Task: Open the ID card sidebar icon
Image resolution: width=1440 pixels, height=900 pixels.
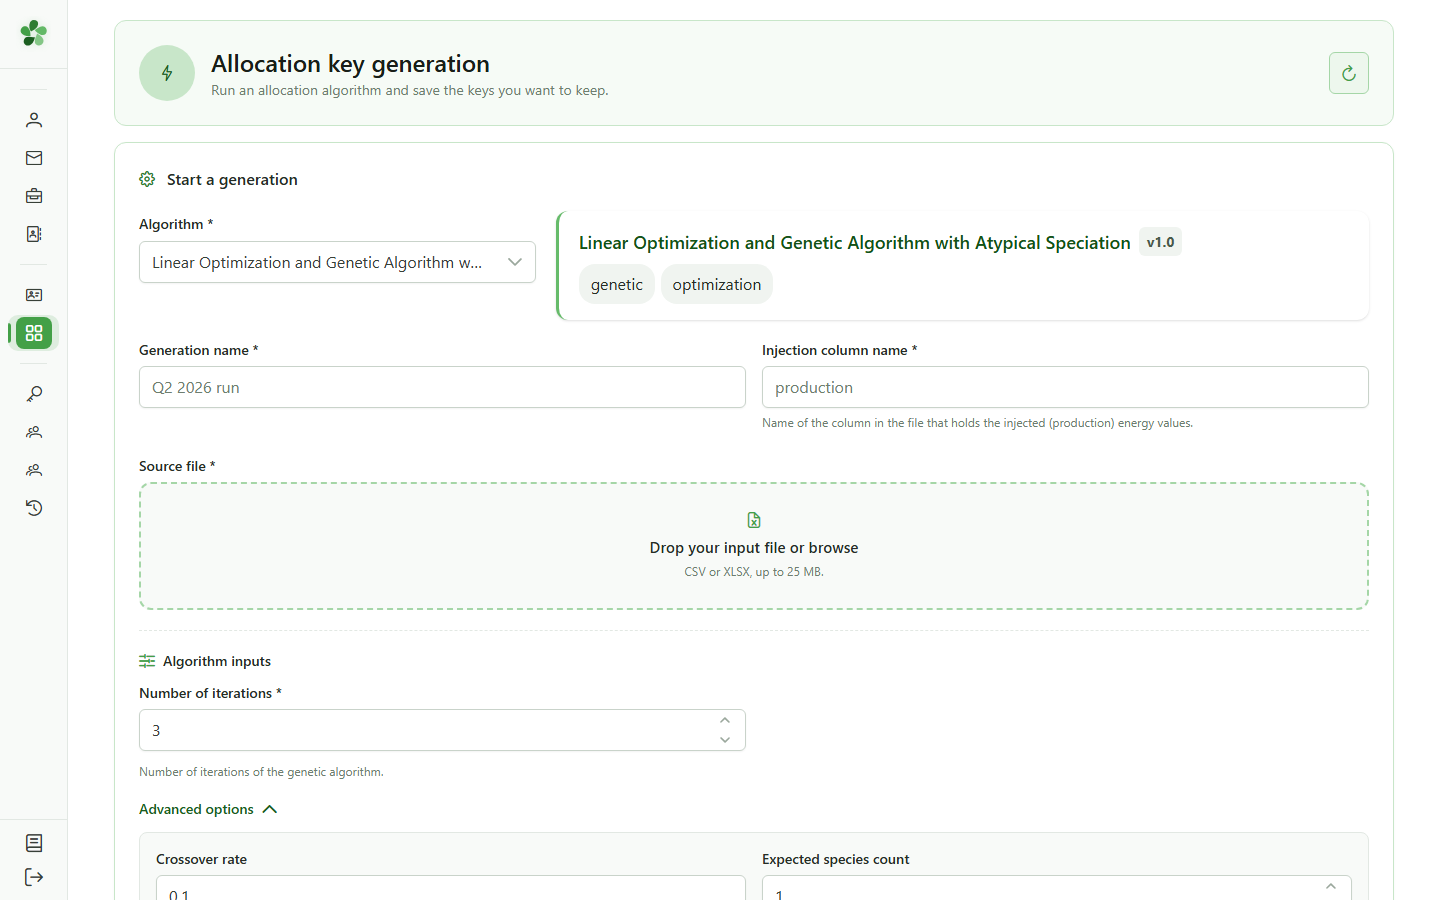Action: click(x=34, y=295)
